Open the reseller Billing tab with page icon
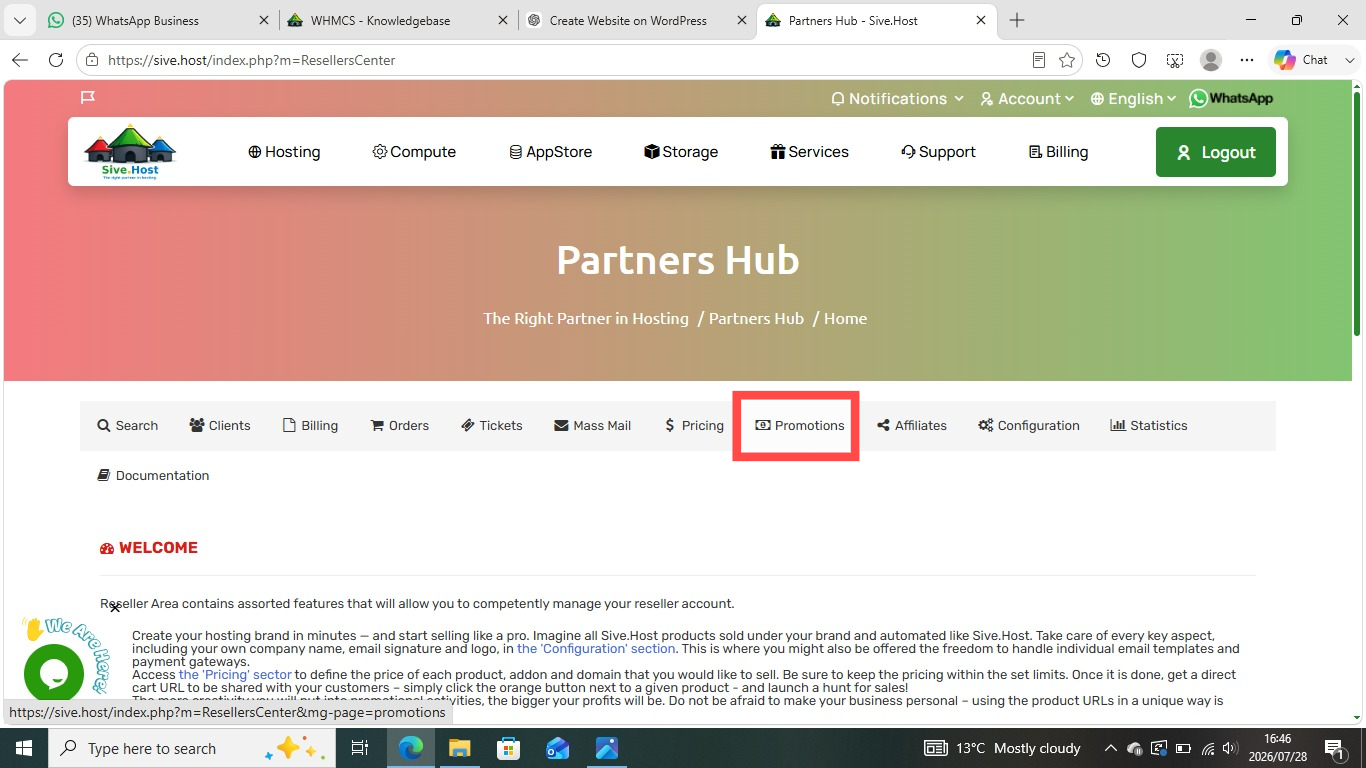Image resolution: width=1366 pixels, height=768 pixels. (310, 426)
